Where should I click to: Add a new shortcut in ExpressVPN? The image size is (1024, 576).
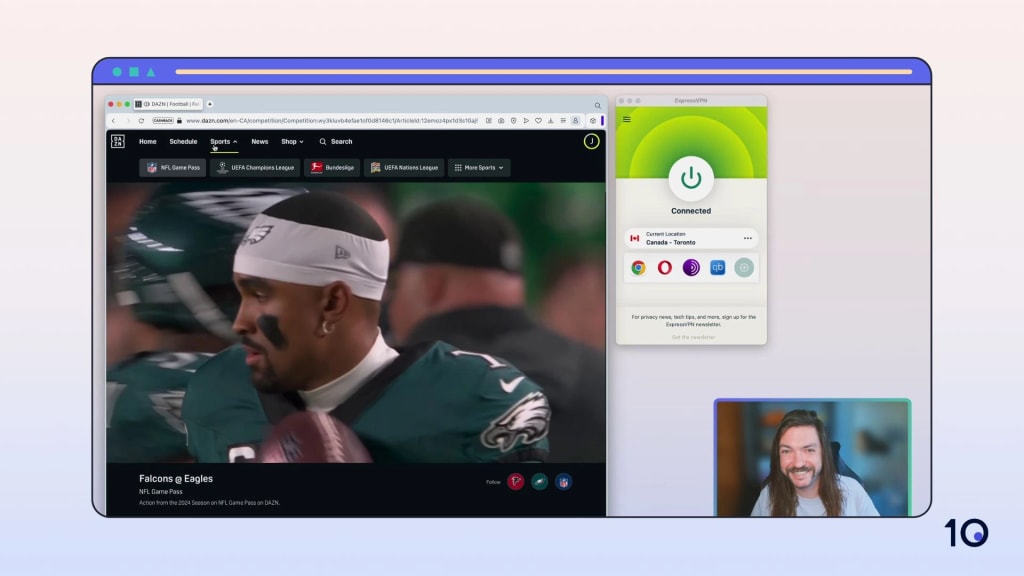tap(744, 268)
